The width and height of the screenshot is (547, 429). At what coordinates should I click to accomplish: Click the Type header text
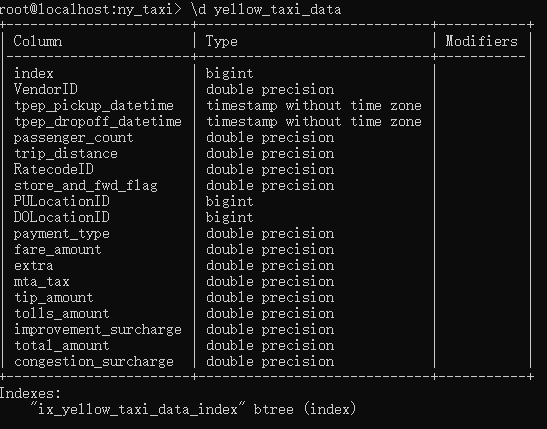(x=222, y=42)
